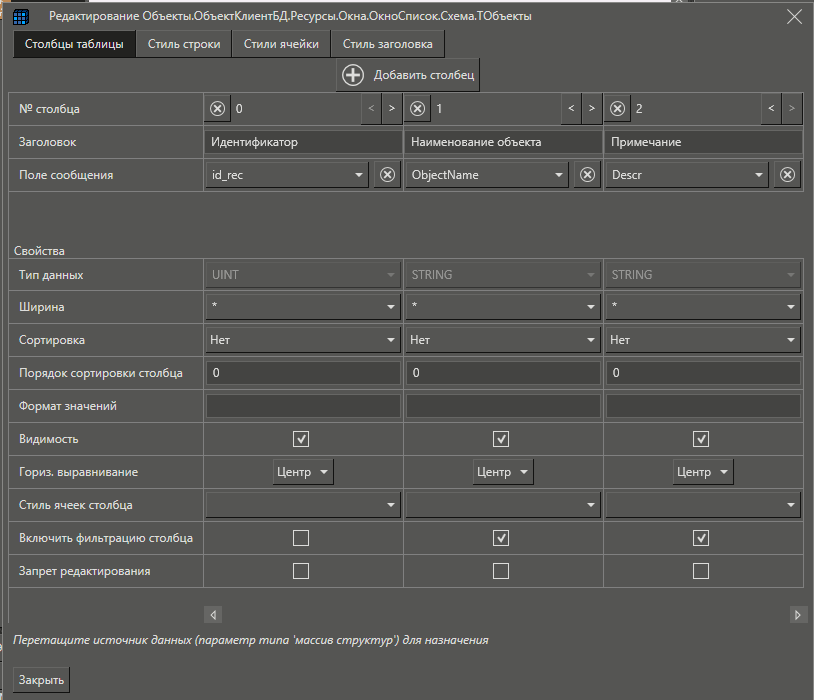Image resolution: width=814 pixels, height=700 pixels.
Task: Remove column 2 using the X icon
Action: pyautogui.click(x=618, y=108)
